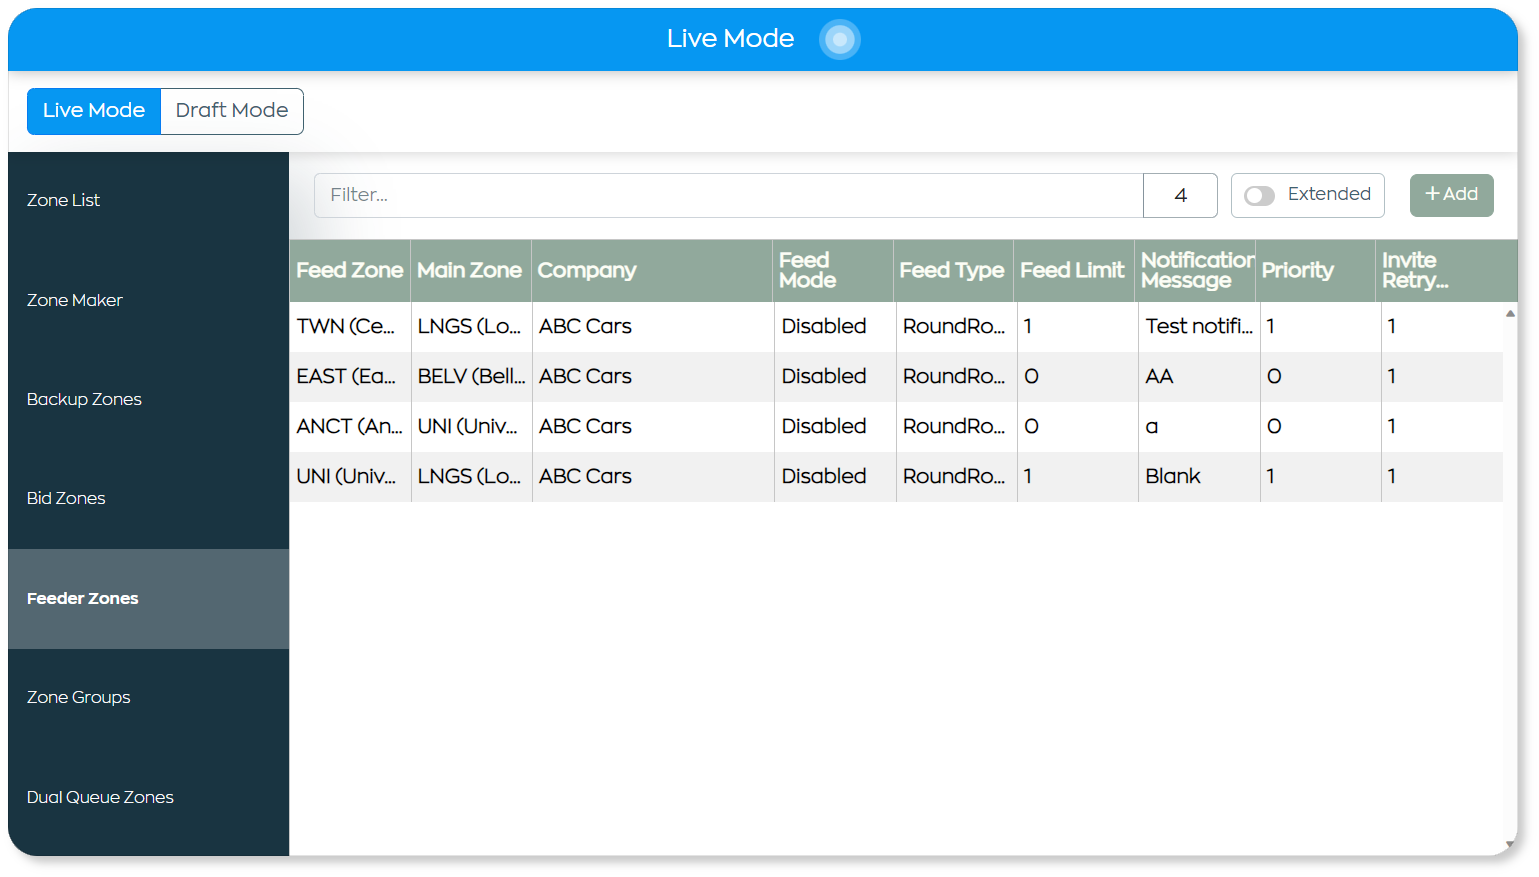Screen dimensions: 1539x877
Task: Click the +Add button
Action: tap(1451, 195)
